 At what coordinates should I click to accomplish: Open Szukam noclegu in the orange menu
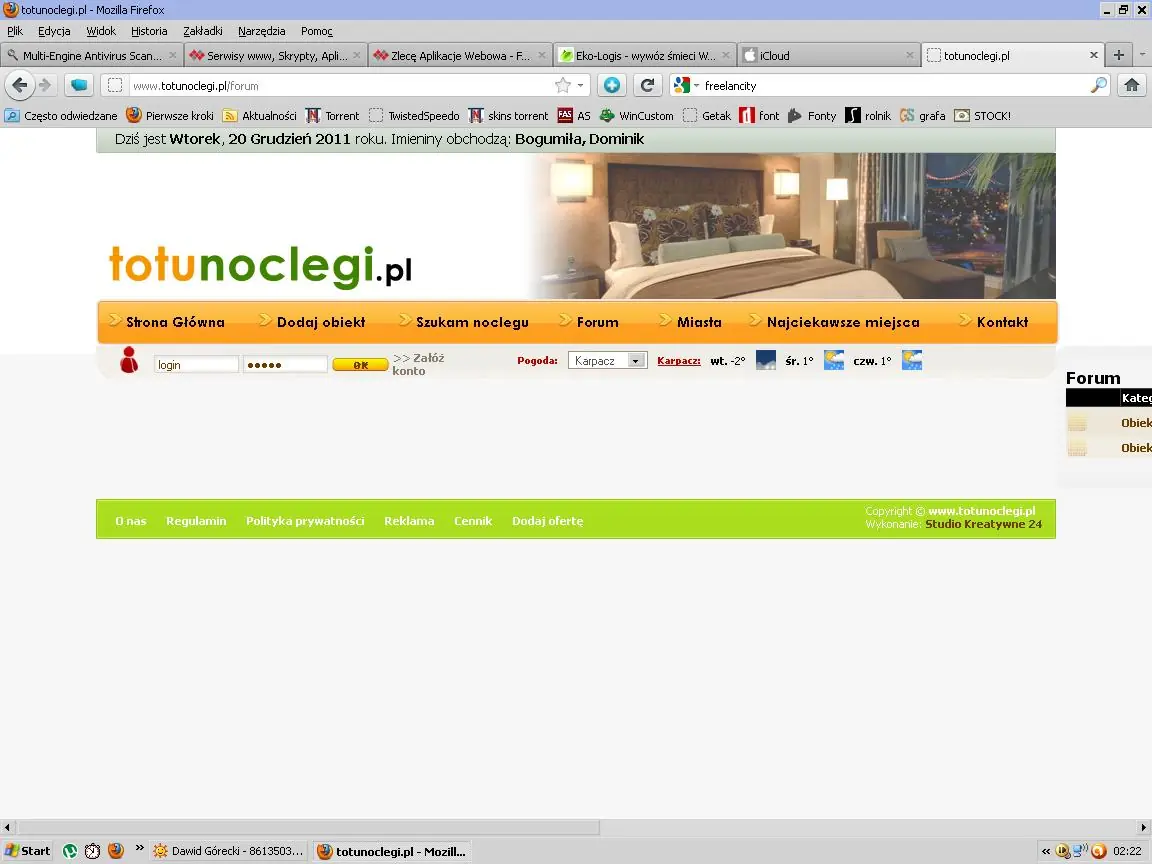coord(472,322)
